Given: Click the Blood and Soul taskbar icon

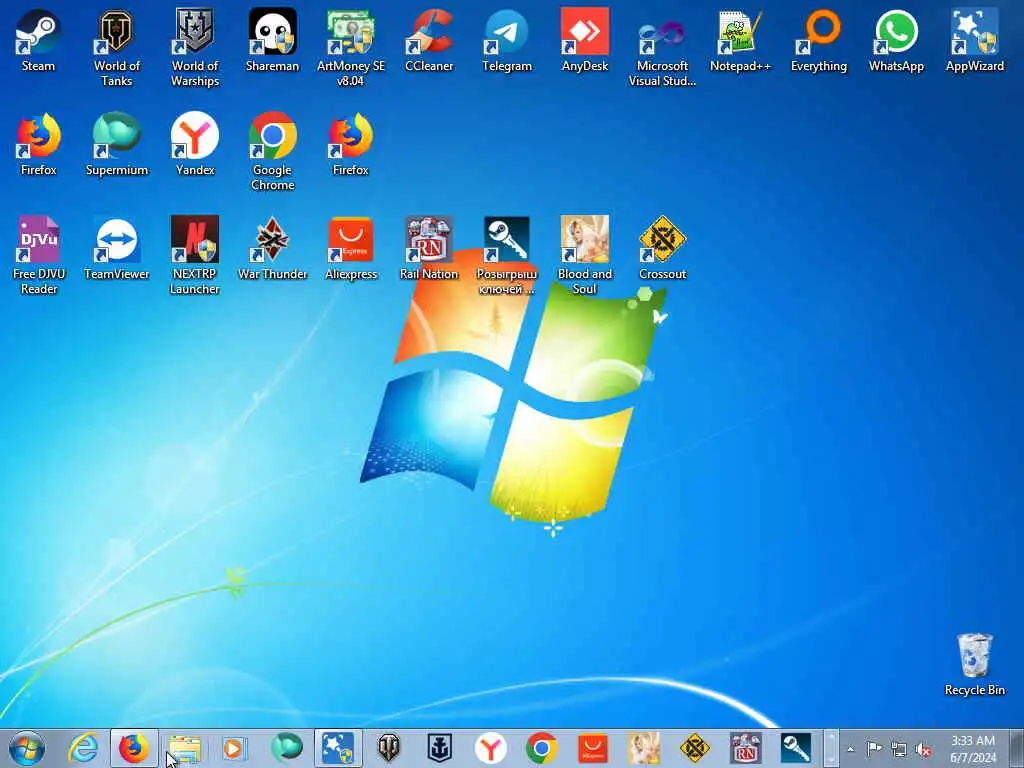Looking at the screenshot, I should click(x=643, y=748).
